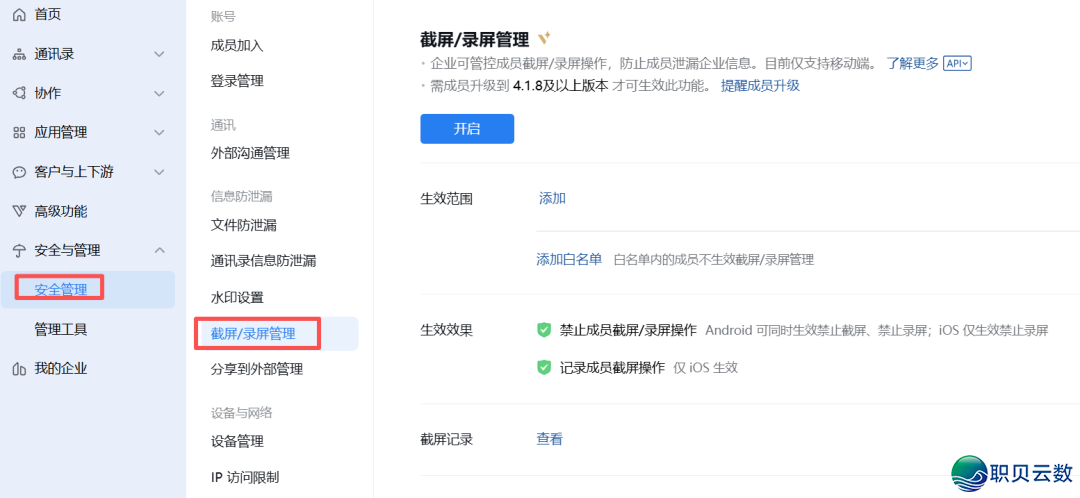Click the My Enterprise (我的企业) icon
1080x498 pixels.
19,369
